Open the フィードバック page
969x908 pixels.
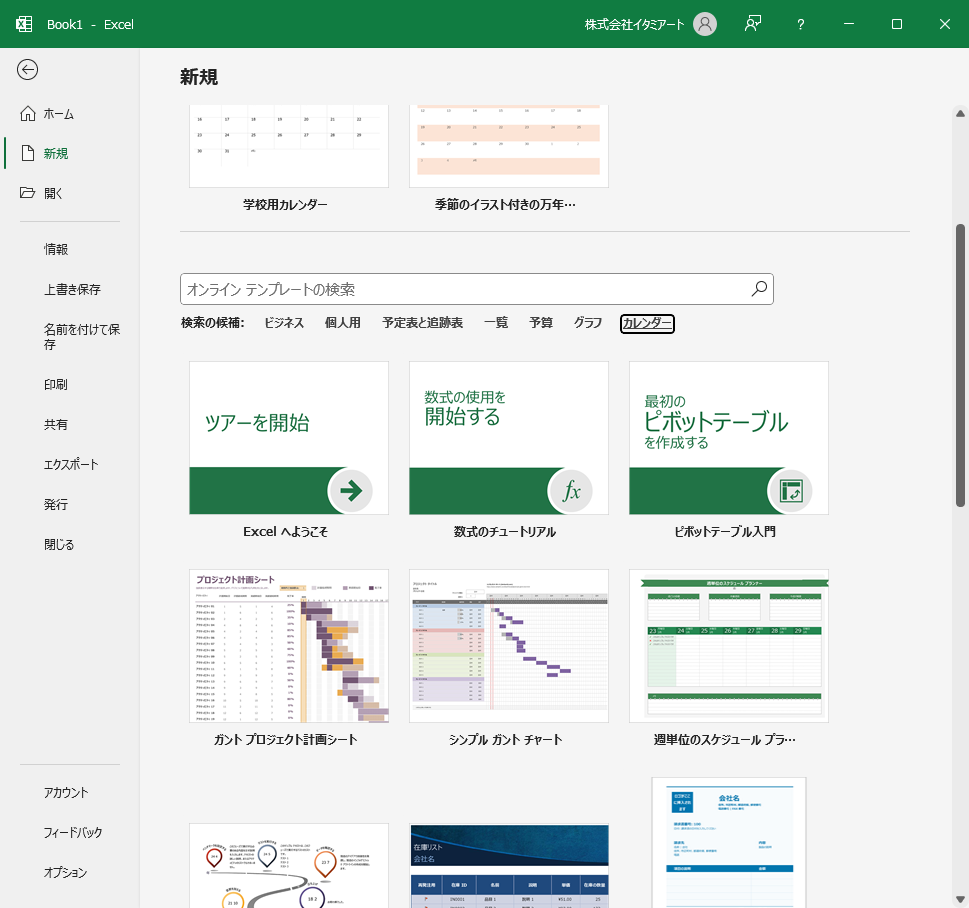[x=72, y=833]
